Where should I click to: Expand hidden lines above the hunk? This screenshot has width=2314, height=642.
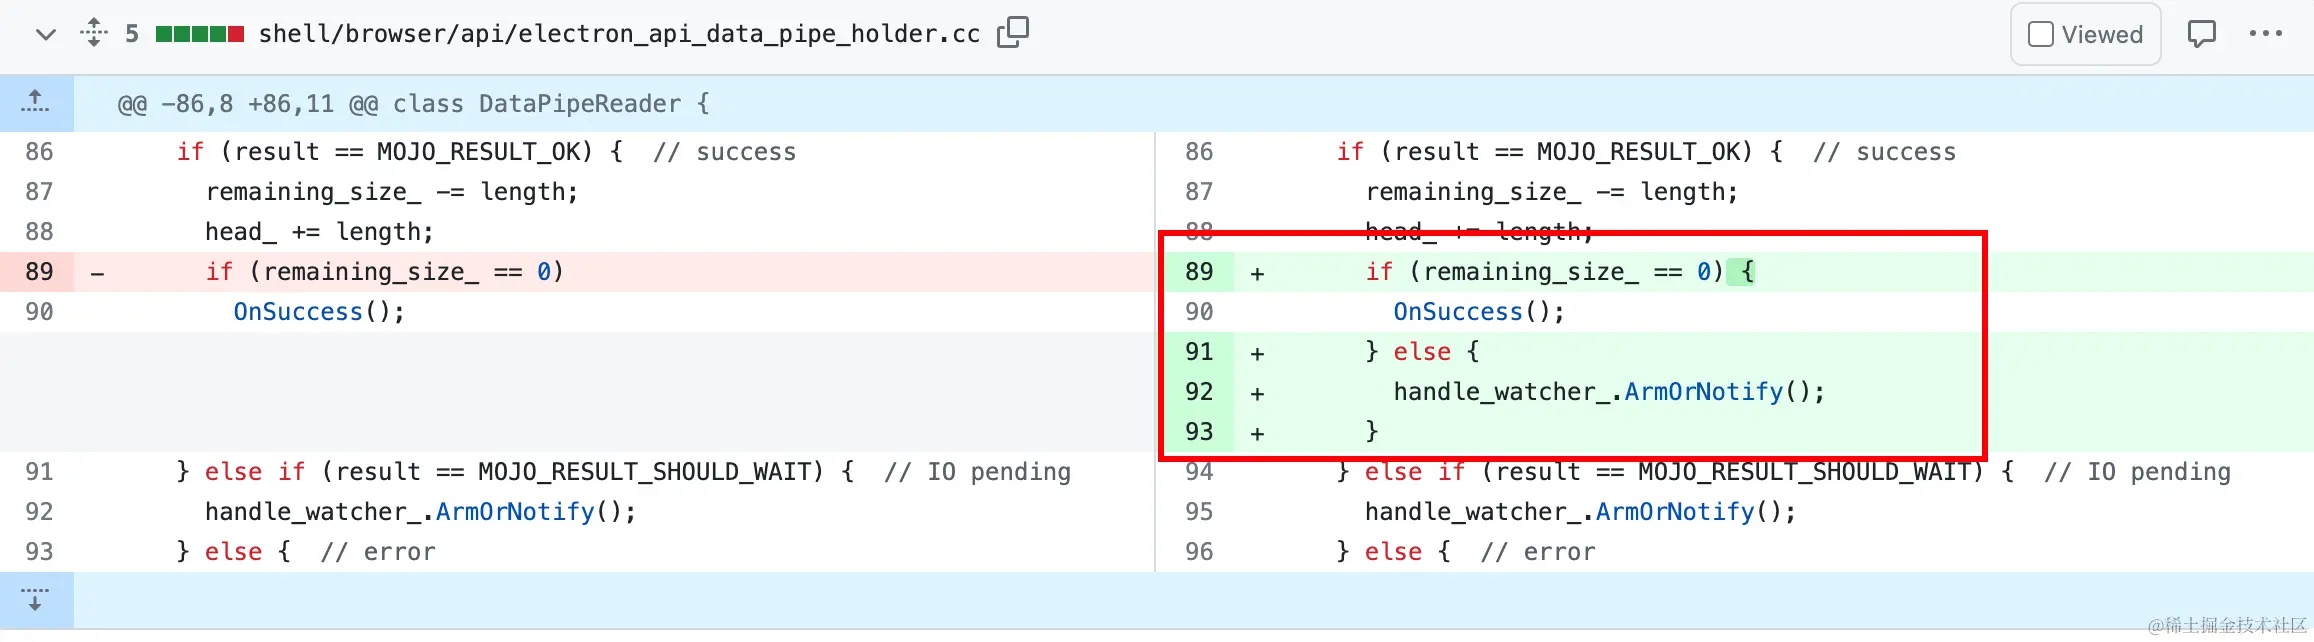[36, 103]
